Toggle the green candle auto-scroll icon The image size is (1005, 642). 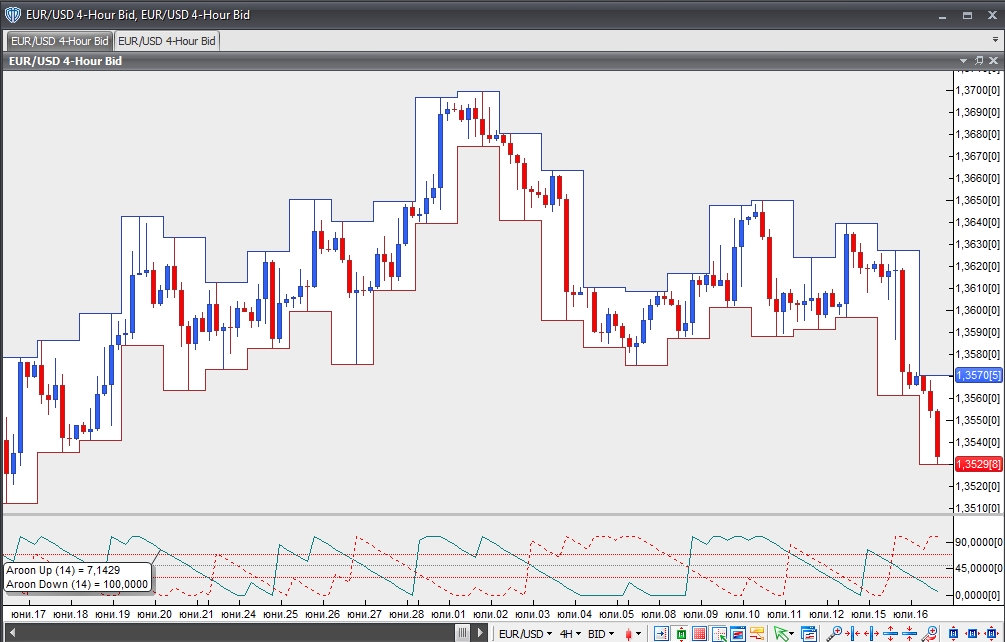click(x=680, y=633)
